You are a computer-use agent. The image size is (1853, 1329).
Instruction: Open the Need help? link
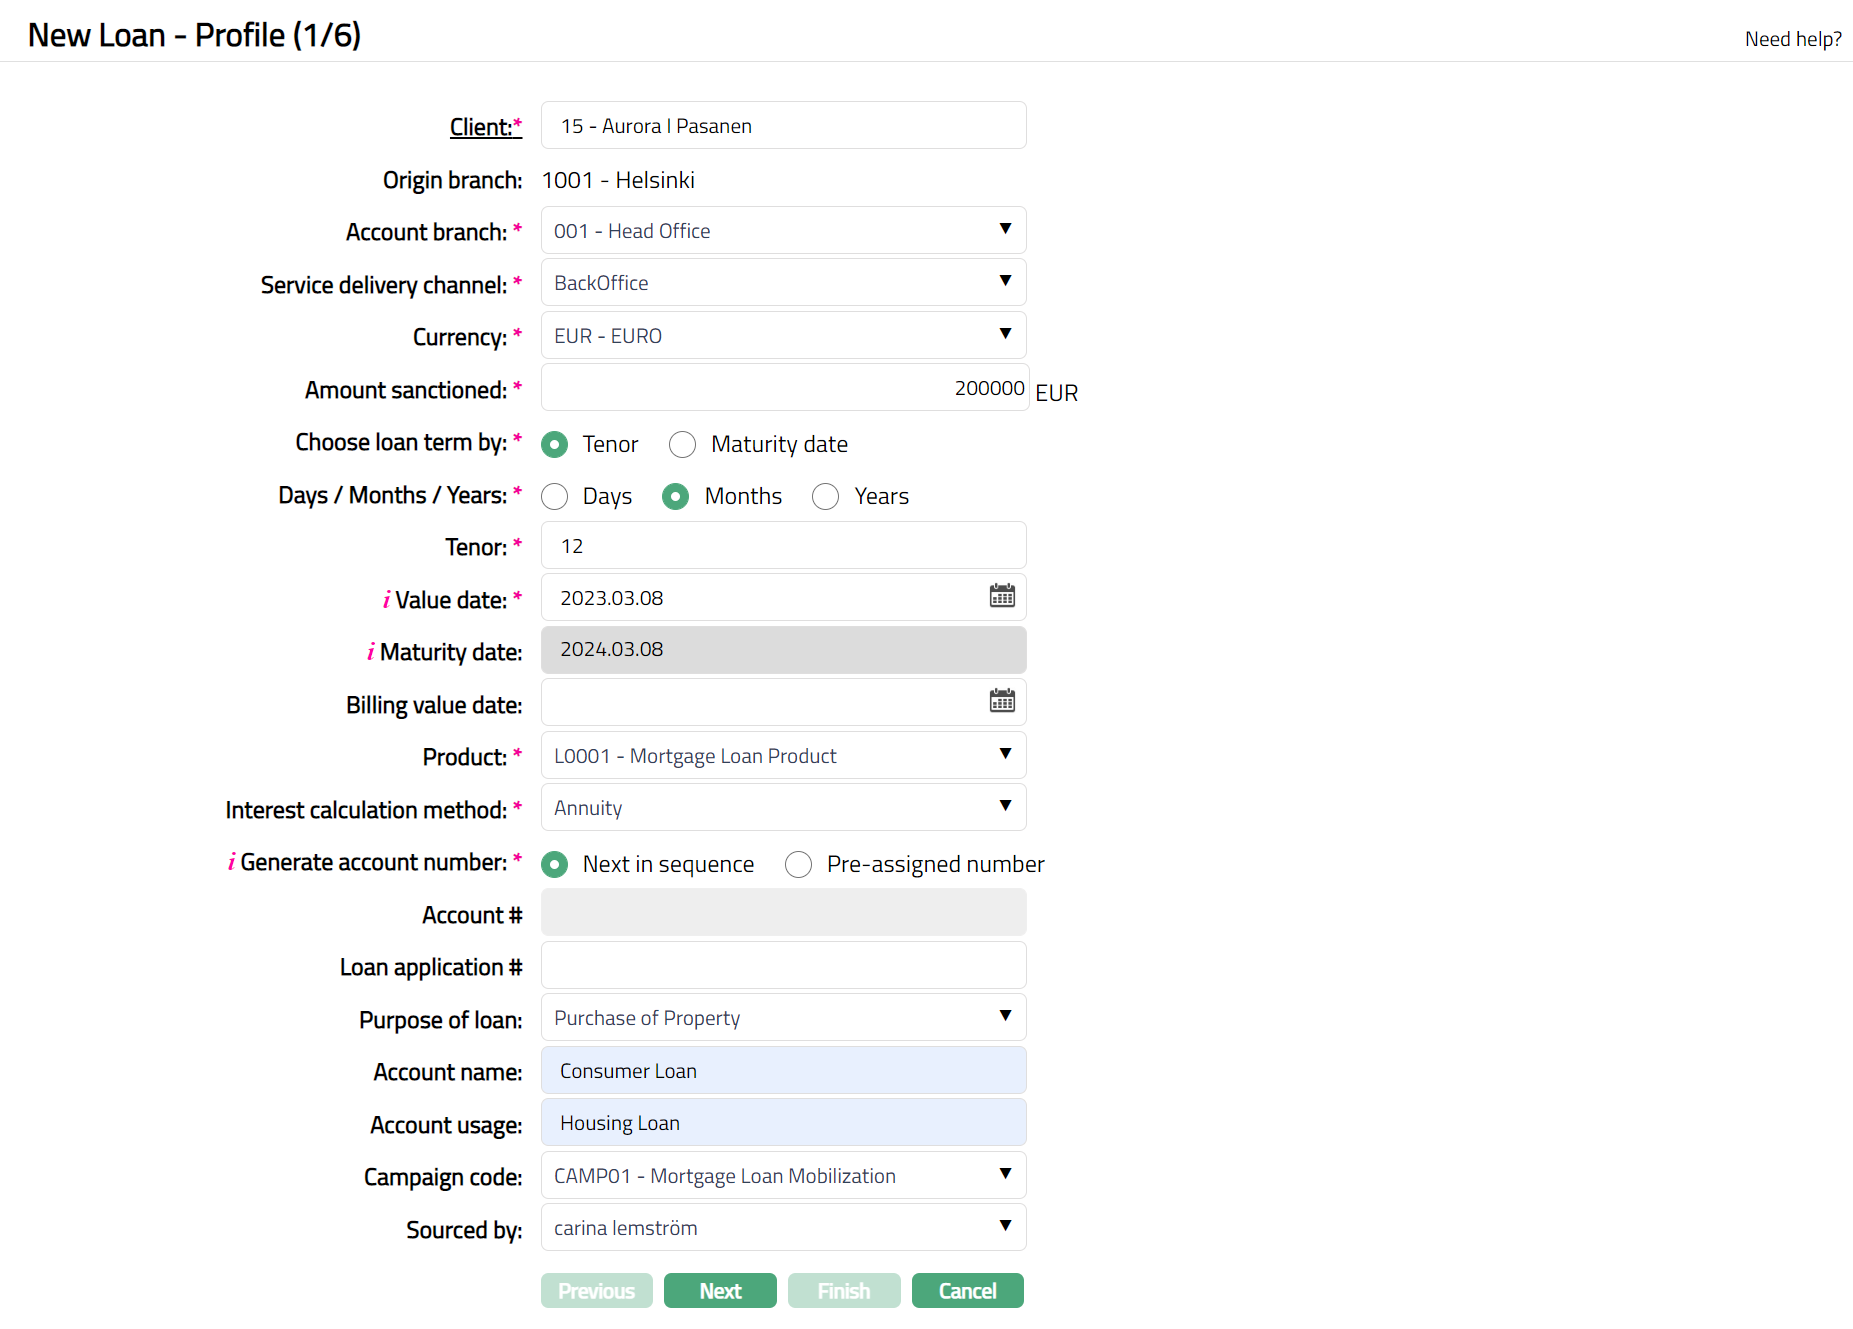tap(1792, 39)
